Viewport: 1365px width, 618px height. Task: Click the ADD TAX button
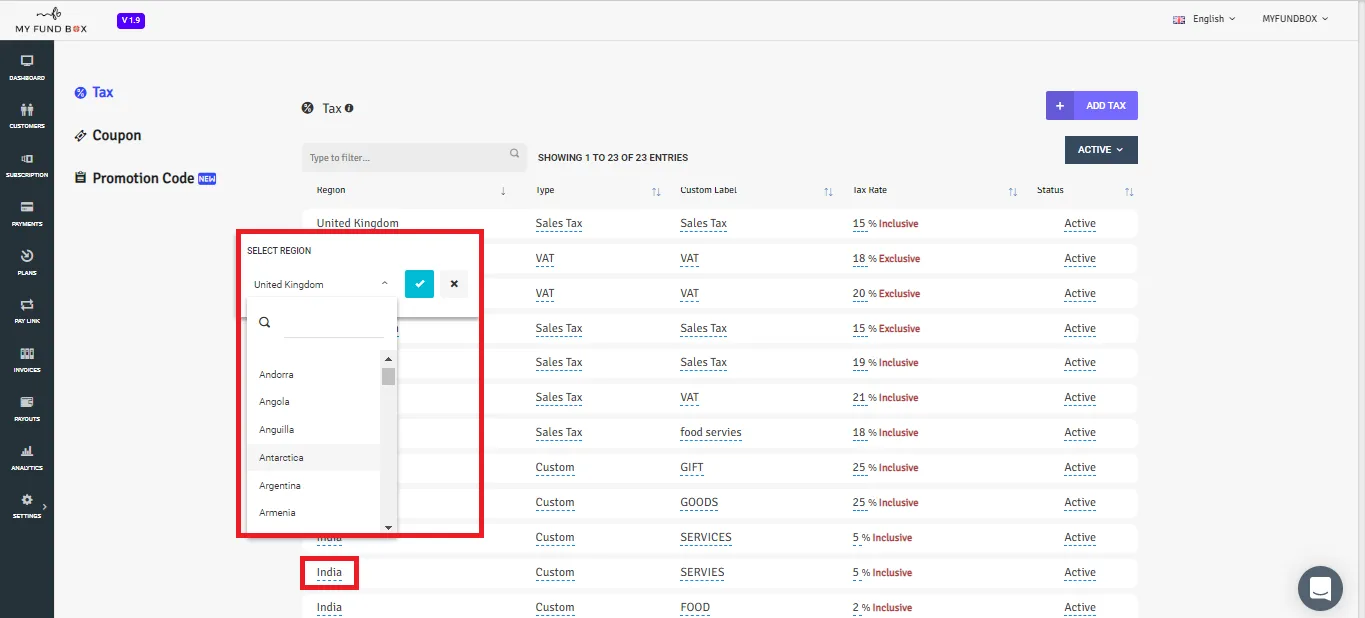click(1092, 106)
